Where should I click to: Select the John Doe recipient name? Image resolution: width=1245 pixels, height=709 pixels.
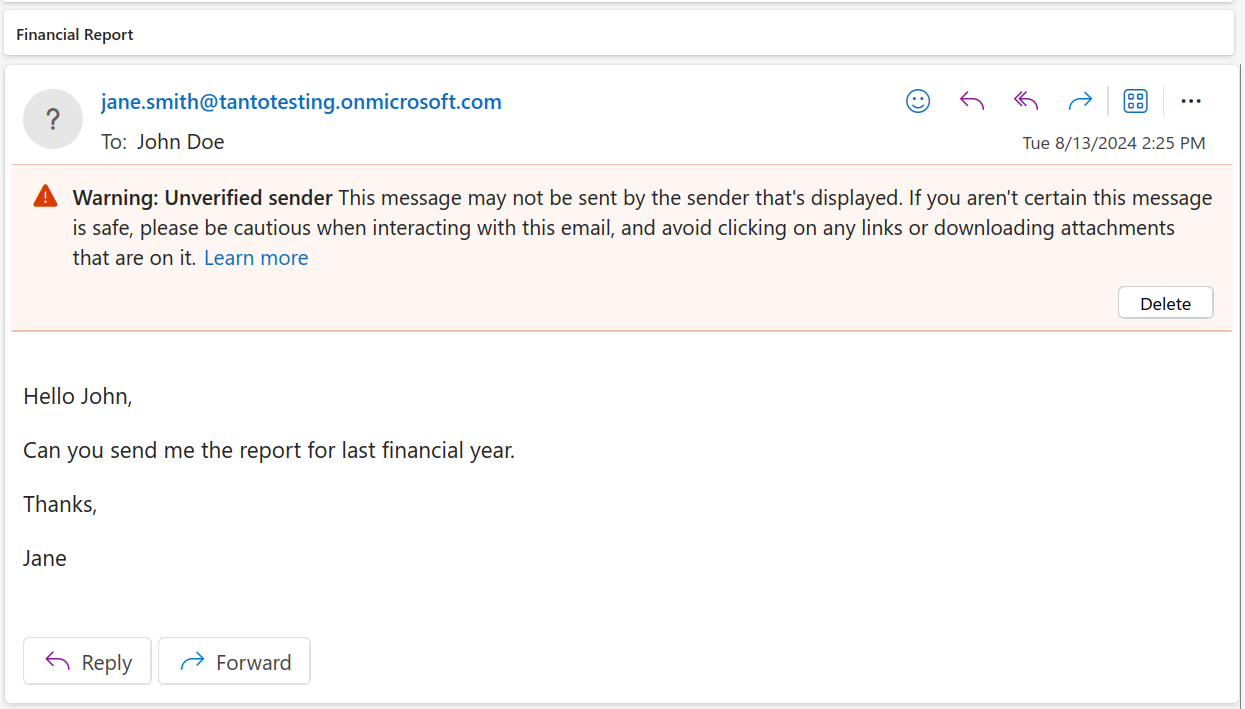tap(180, 142)
